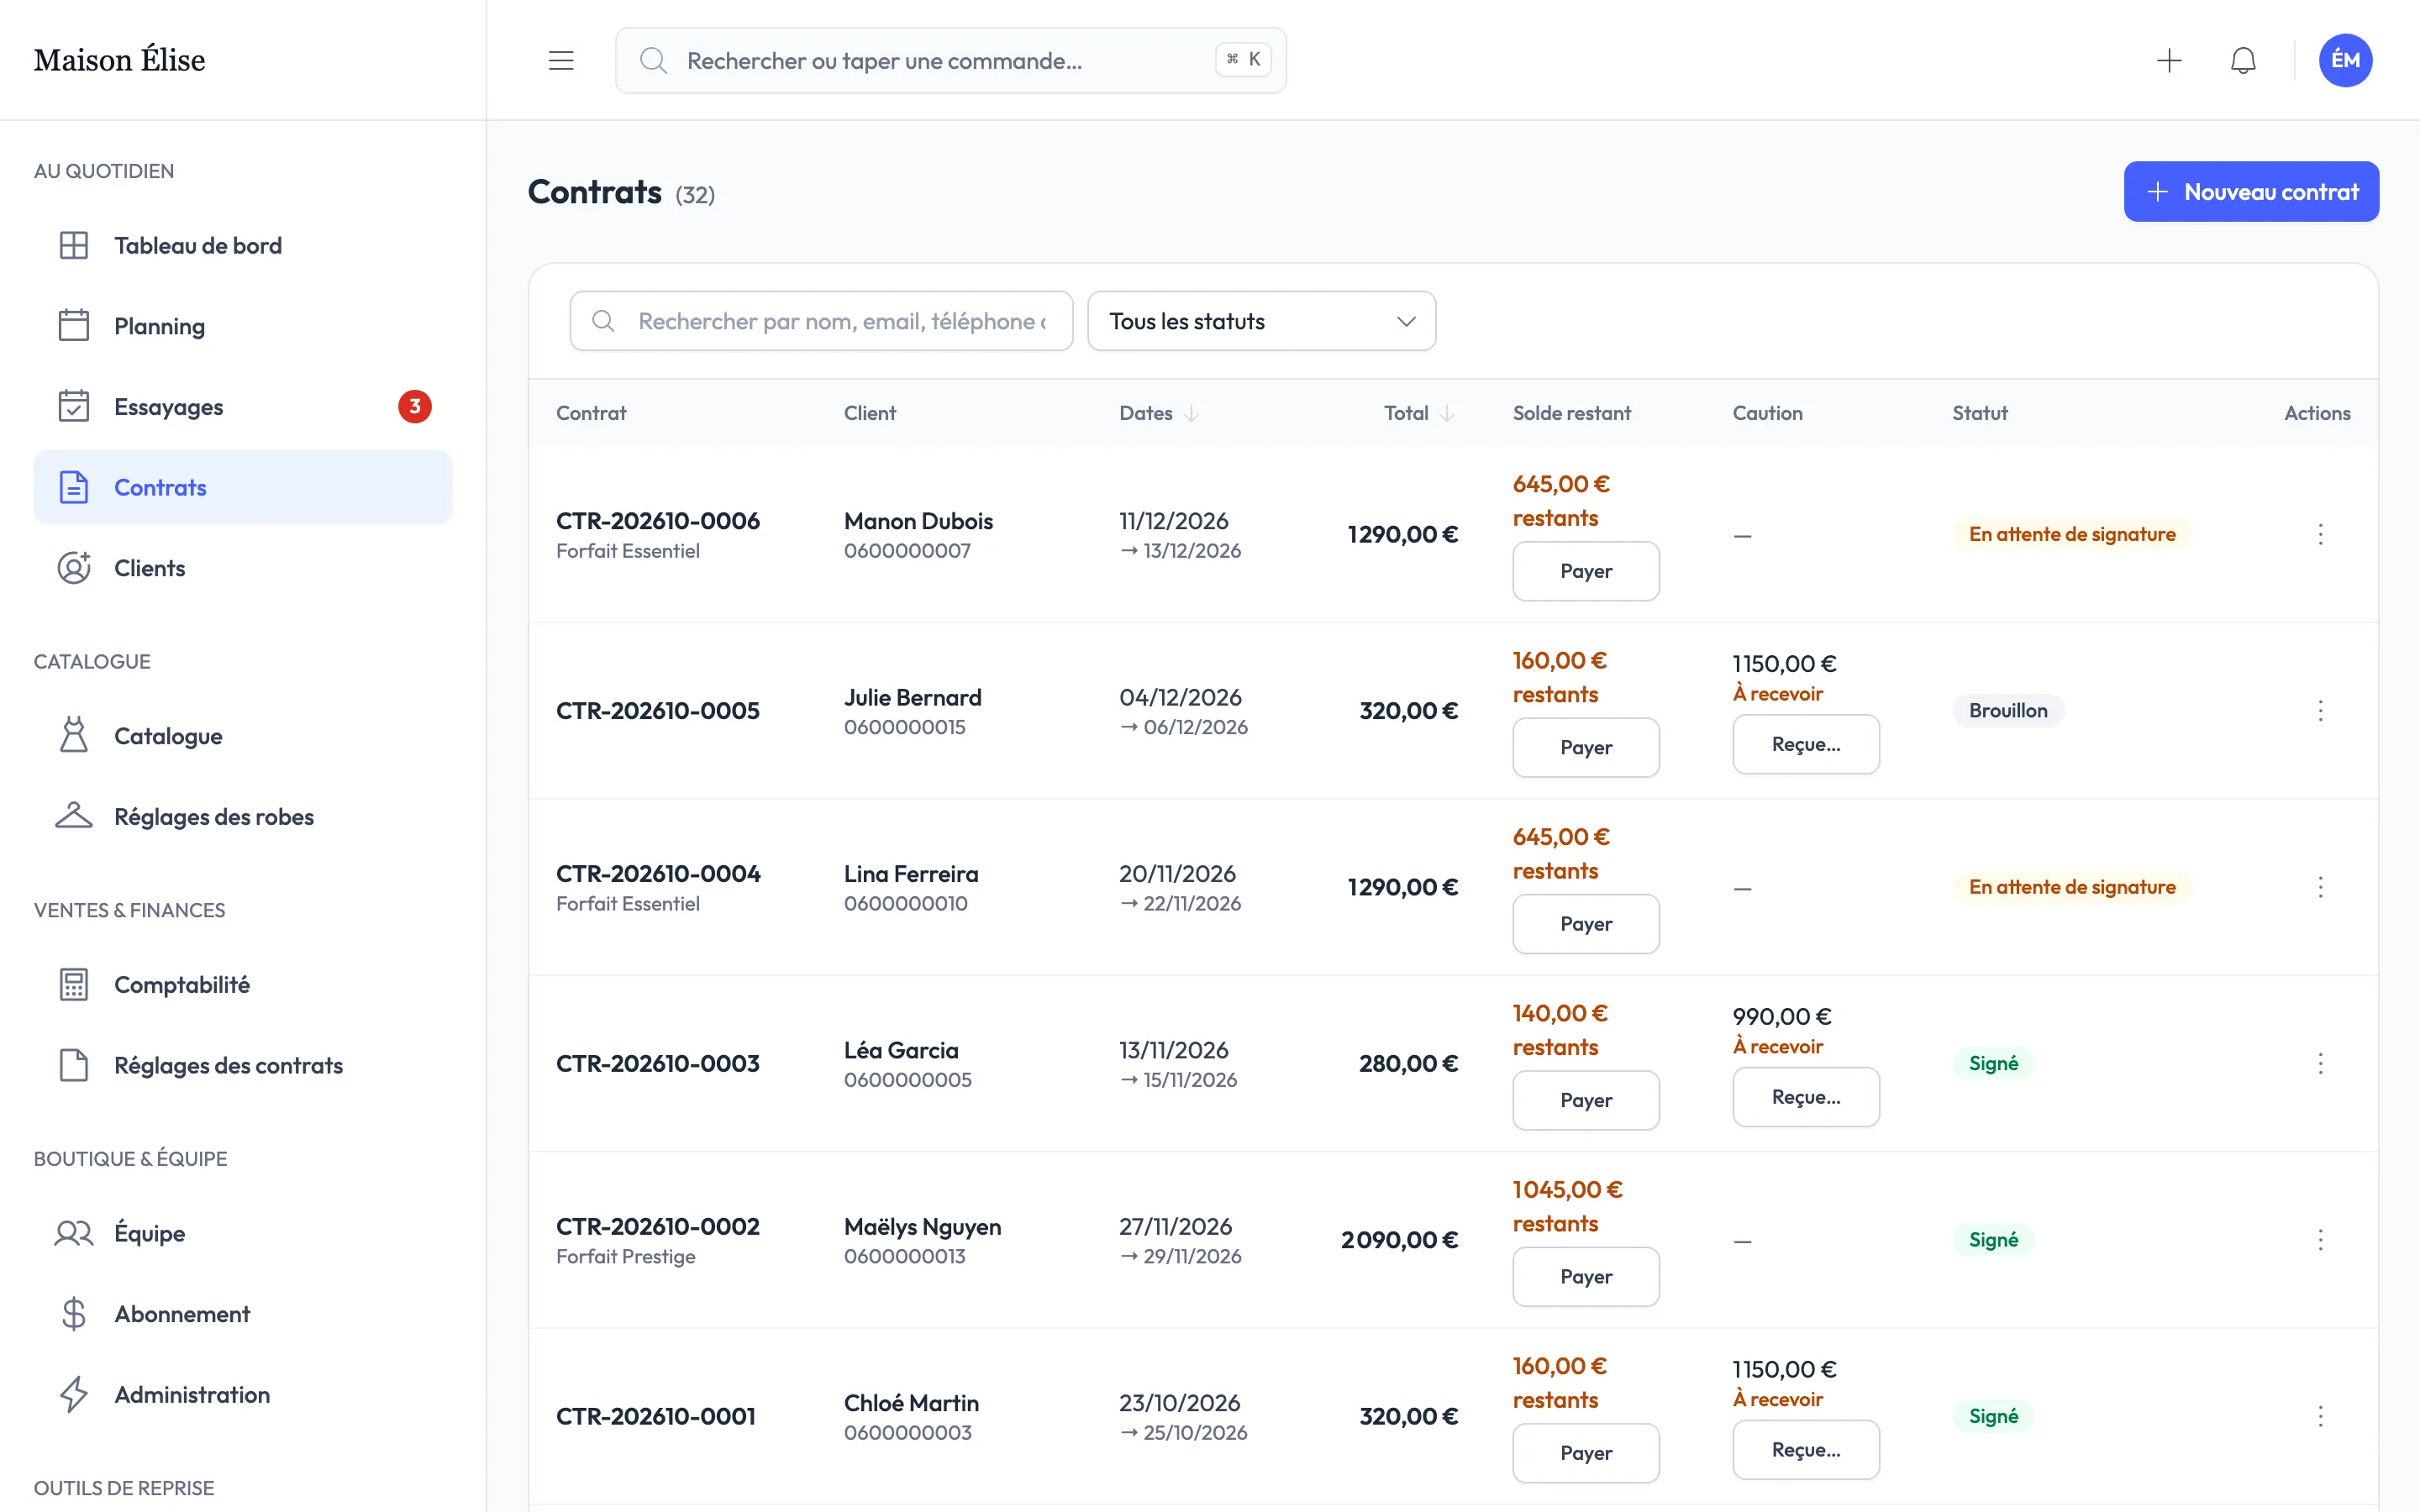Click the Réglages des contrats document icon
2420x1512 pixels.
[x=74, y=1065]
